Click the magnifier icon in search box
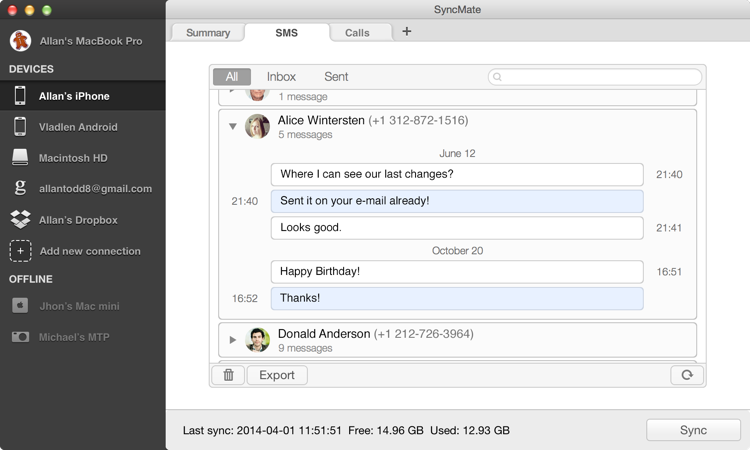Image resolution: width=750 pixels, height=450 pixels. pos(497,77)
